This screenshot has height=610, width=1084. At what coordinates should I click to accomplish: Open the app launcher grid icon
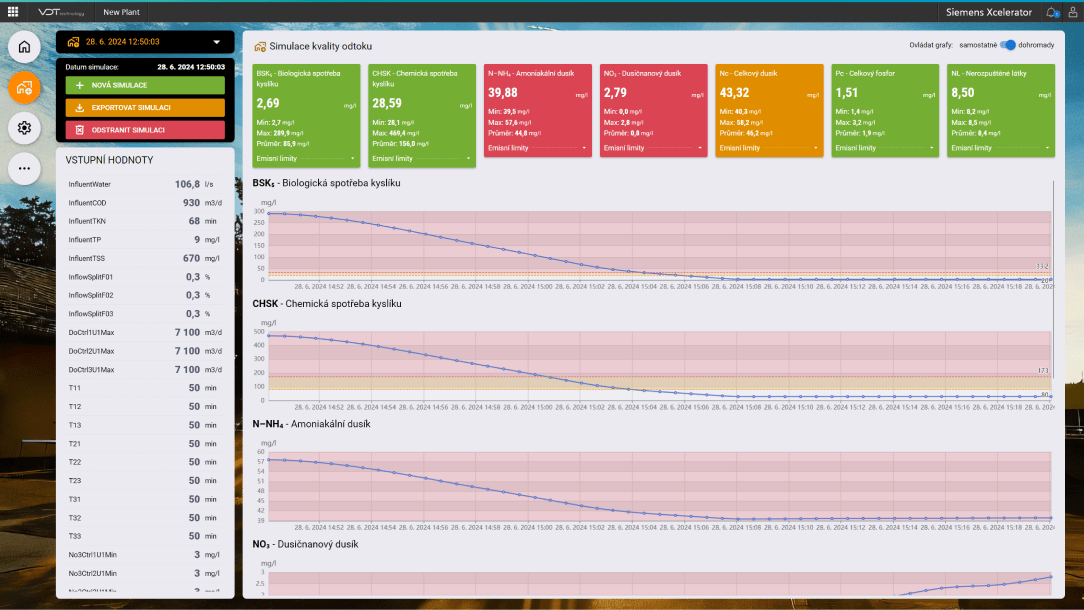tap(13, 12)
